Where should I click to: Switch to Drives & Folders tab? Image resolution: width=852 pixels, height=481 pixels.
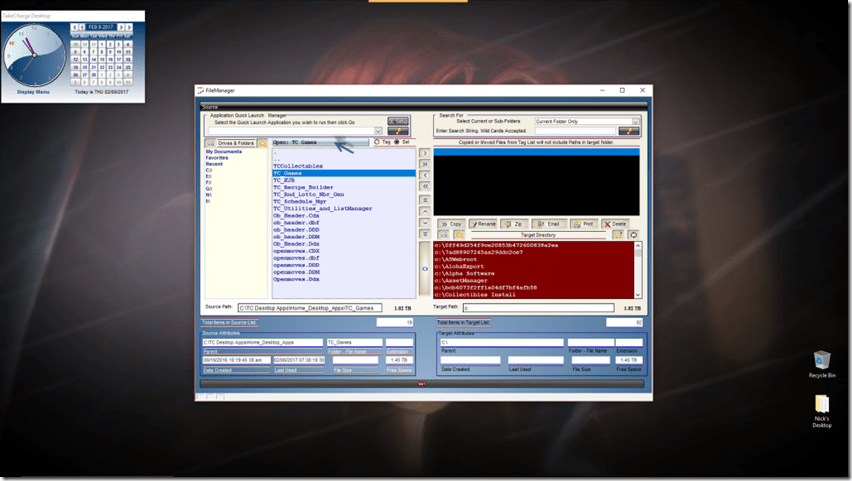236,143
